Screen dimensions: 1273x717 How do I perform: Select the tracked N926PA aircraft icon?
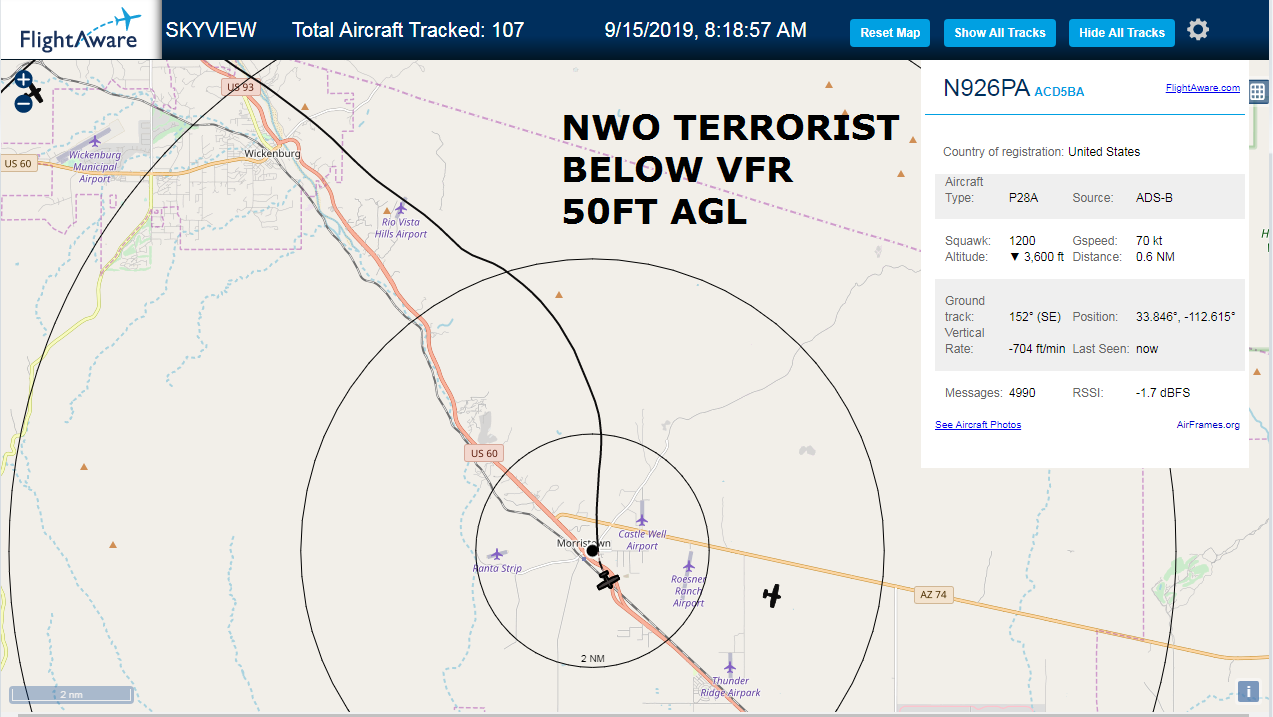(608, 580)
